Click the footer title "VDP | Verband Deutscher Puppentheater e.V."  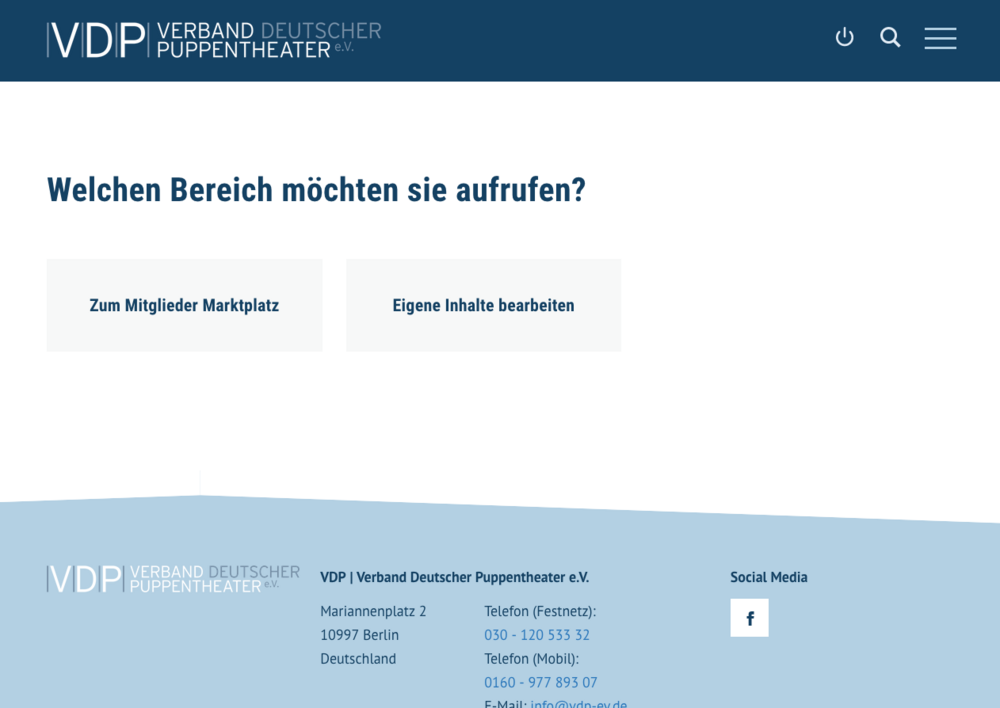(454, 577)
